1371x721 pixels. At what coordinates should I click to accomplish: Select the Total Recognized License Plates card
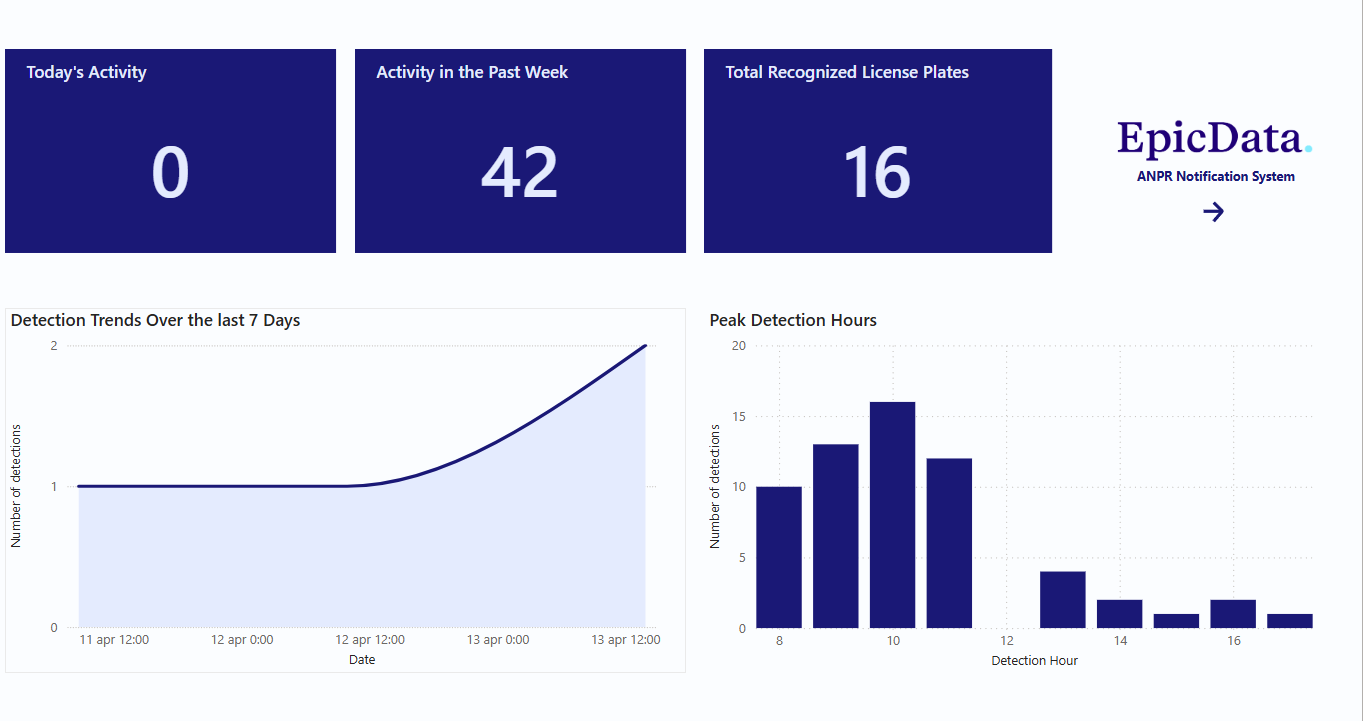click(878, 151)
